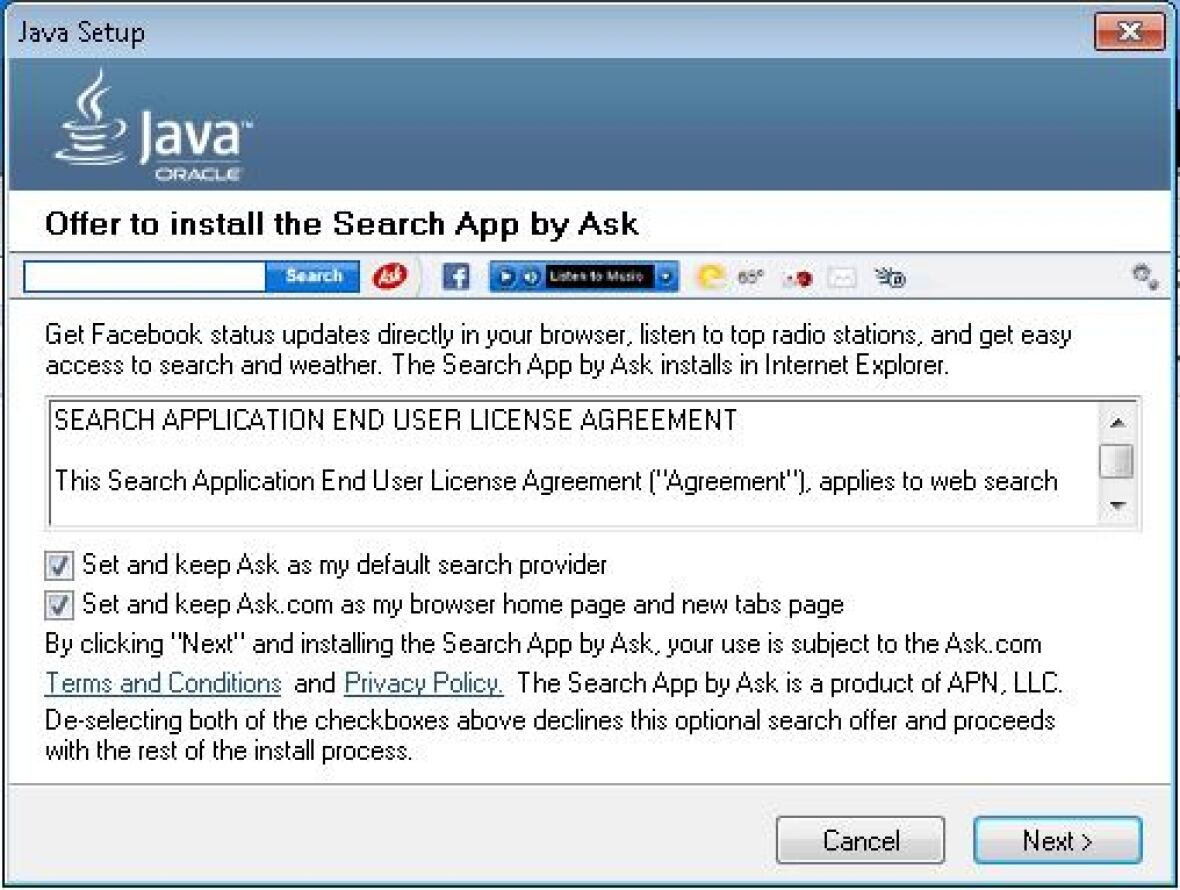Image resolution: width=1180 pixels, height=890 pixels.
Task: Click the rightmost toolbar icon before the gear
Action: (889, 278)
